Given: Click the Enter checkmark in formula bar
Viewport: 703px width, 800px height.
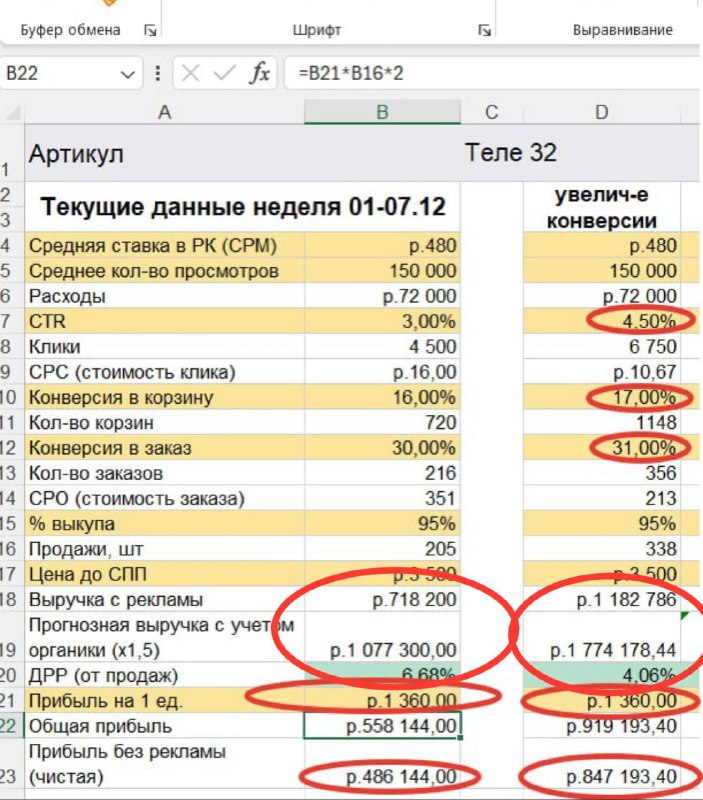Looking at the screenshot, I should click(224, 73).
